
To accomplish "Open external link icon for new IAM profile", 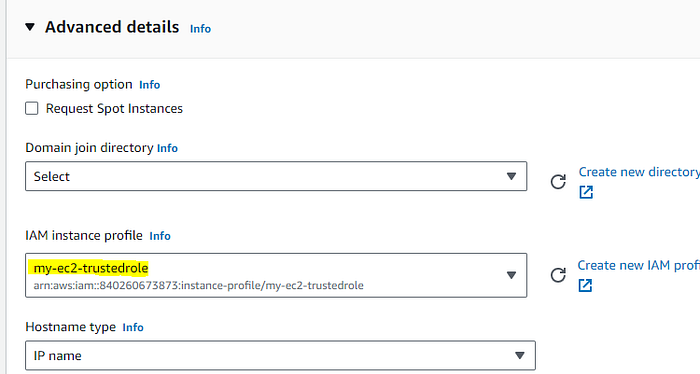I will tap(585, 285).
